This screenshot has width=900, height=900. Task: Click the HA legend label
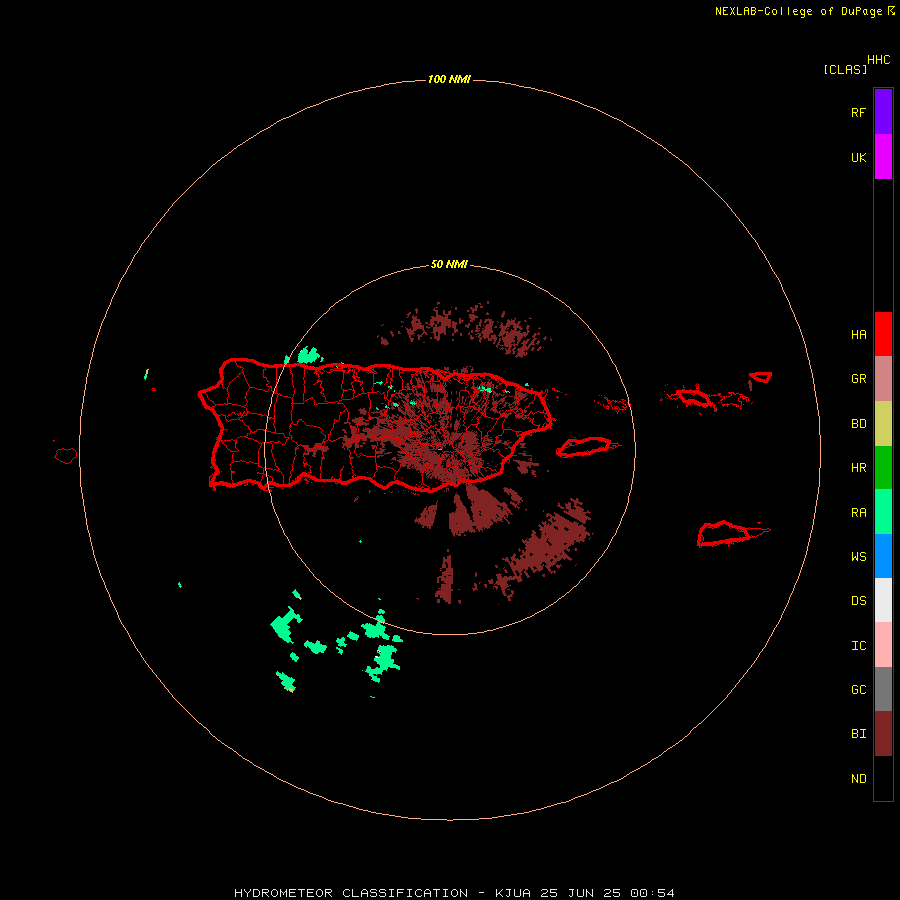pyautogui.click(x=858, y=335)
